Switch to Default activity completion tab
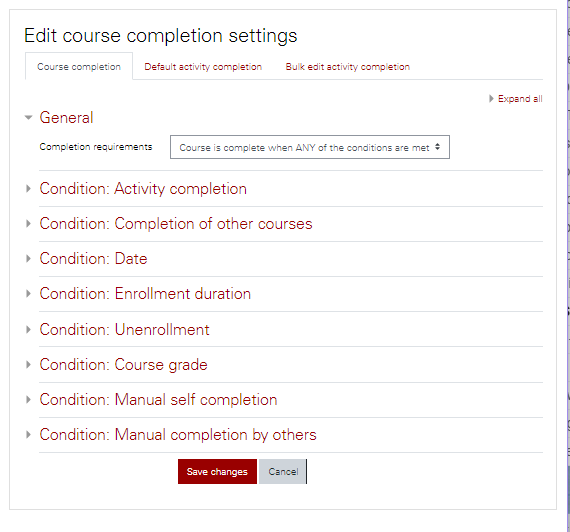 (x=203, y=67)
